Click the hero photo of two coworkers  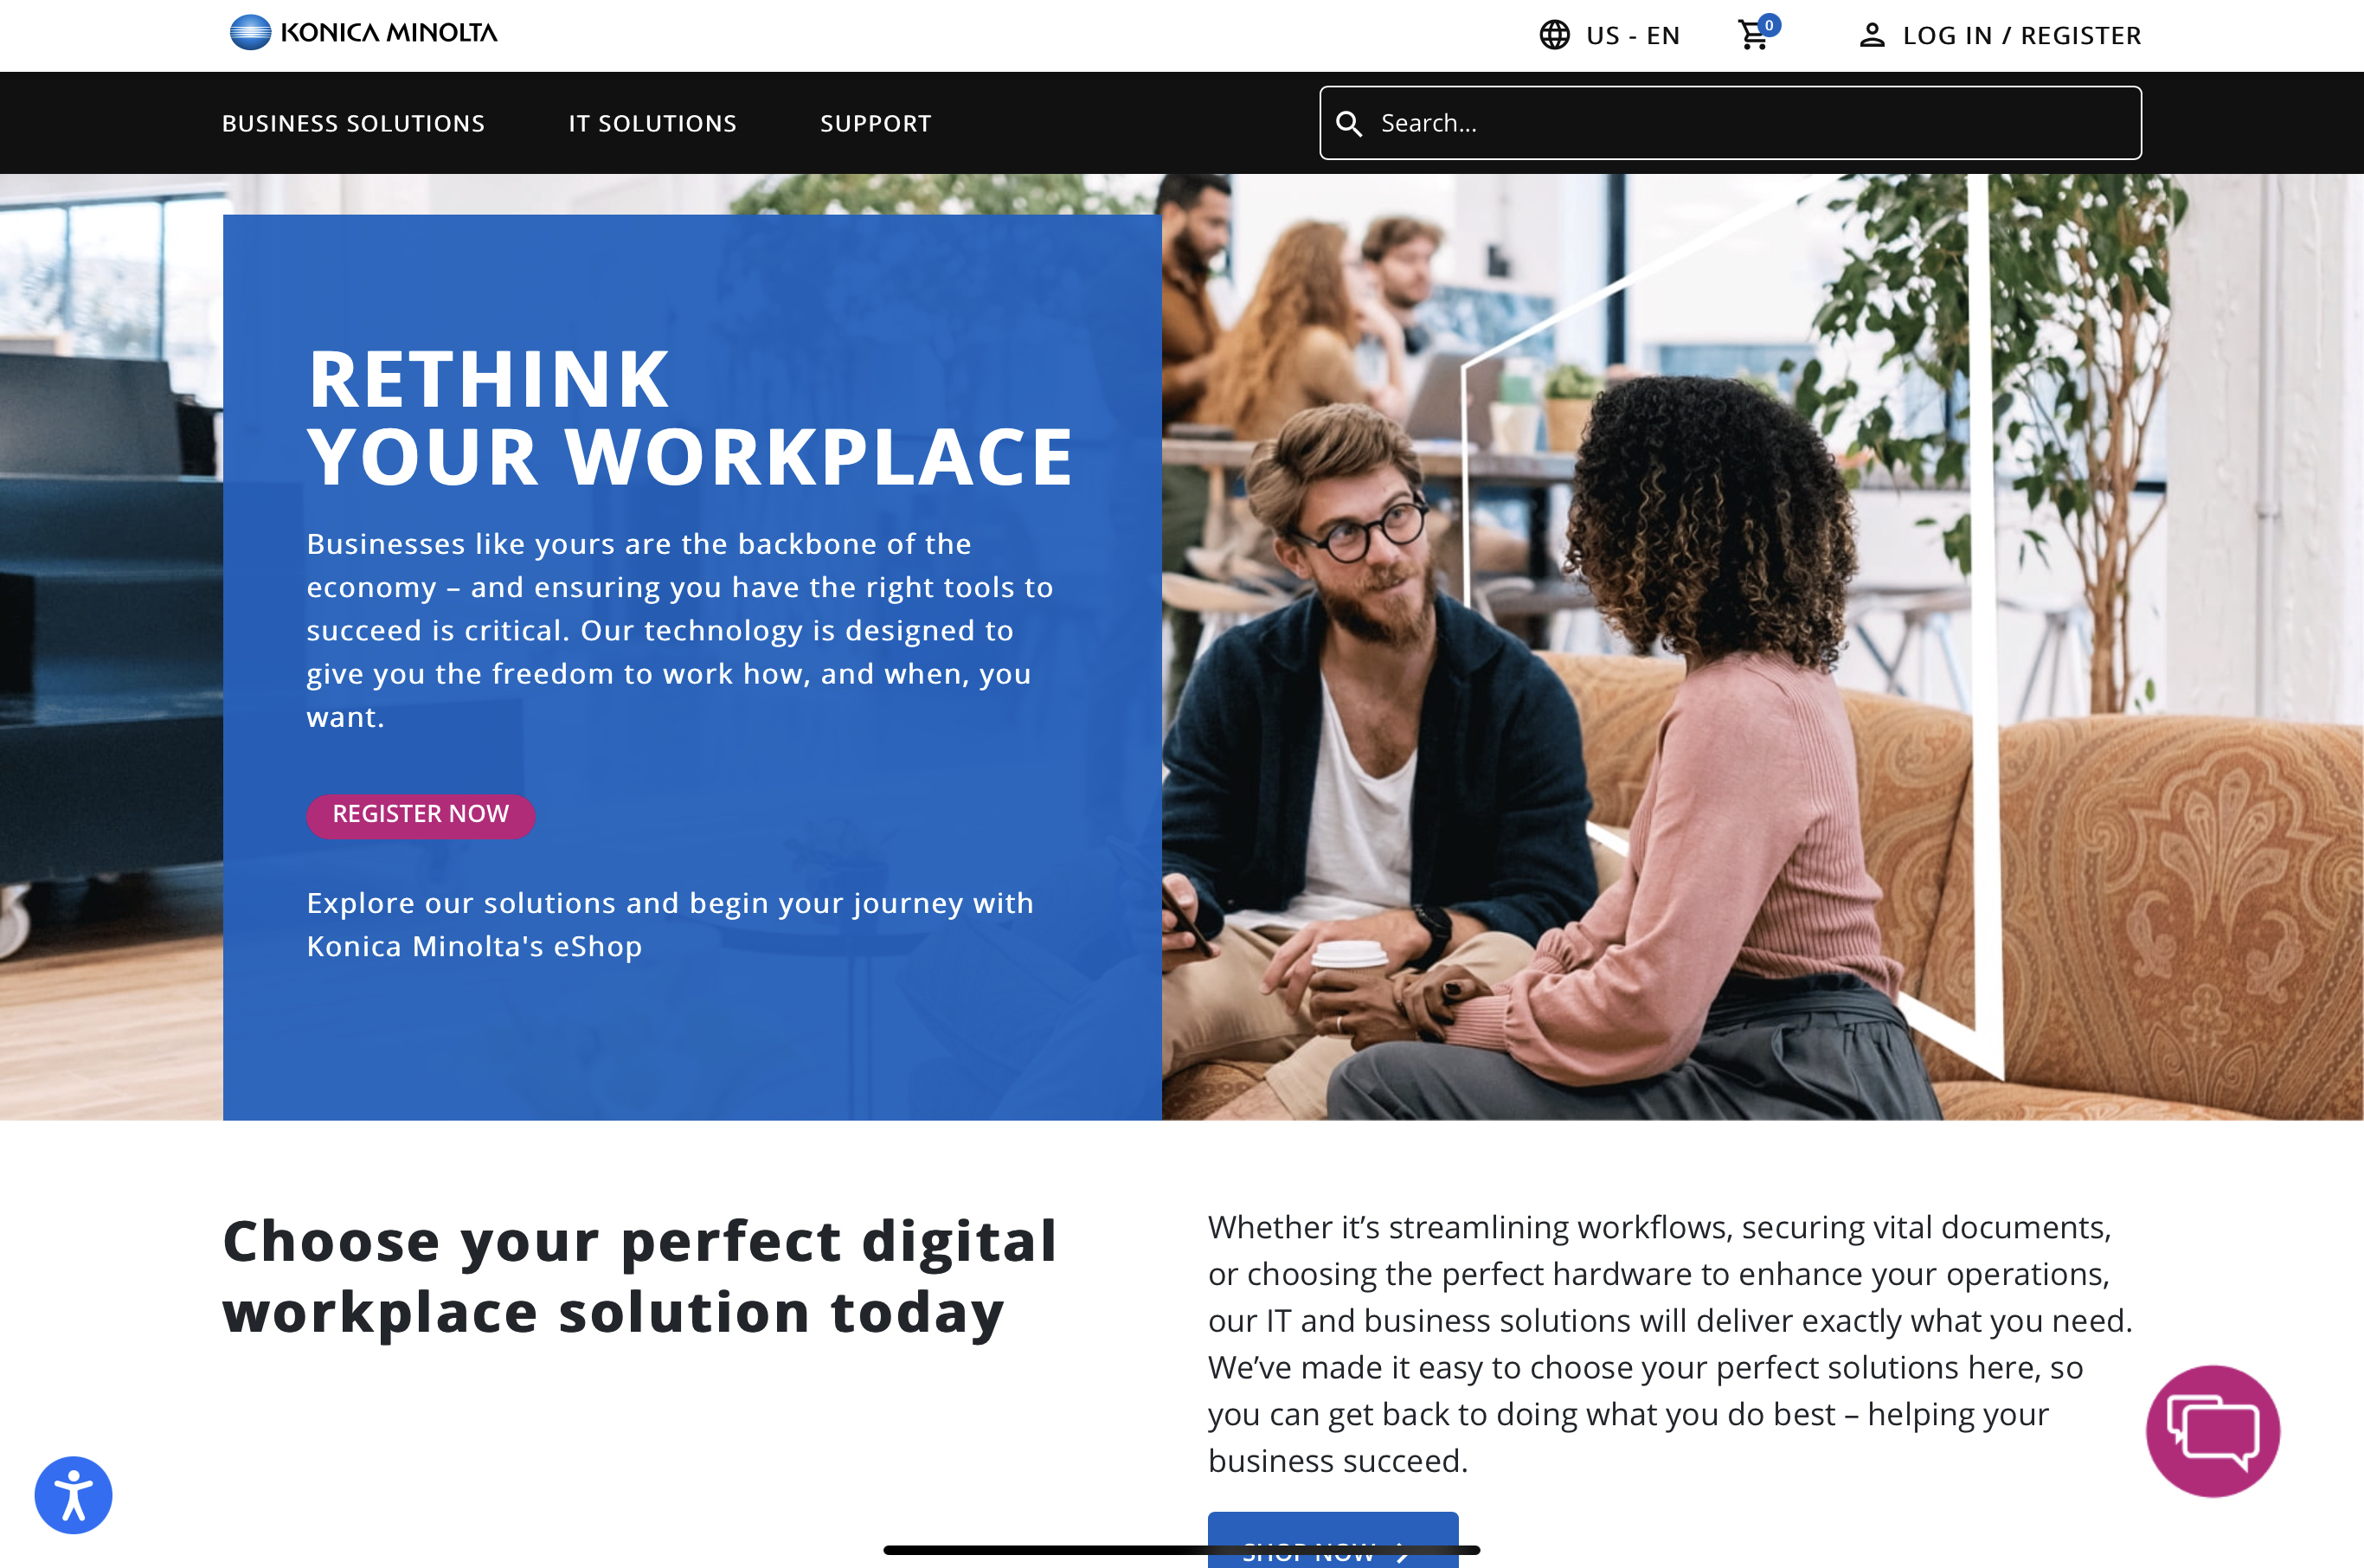(x=1762, y=647)
